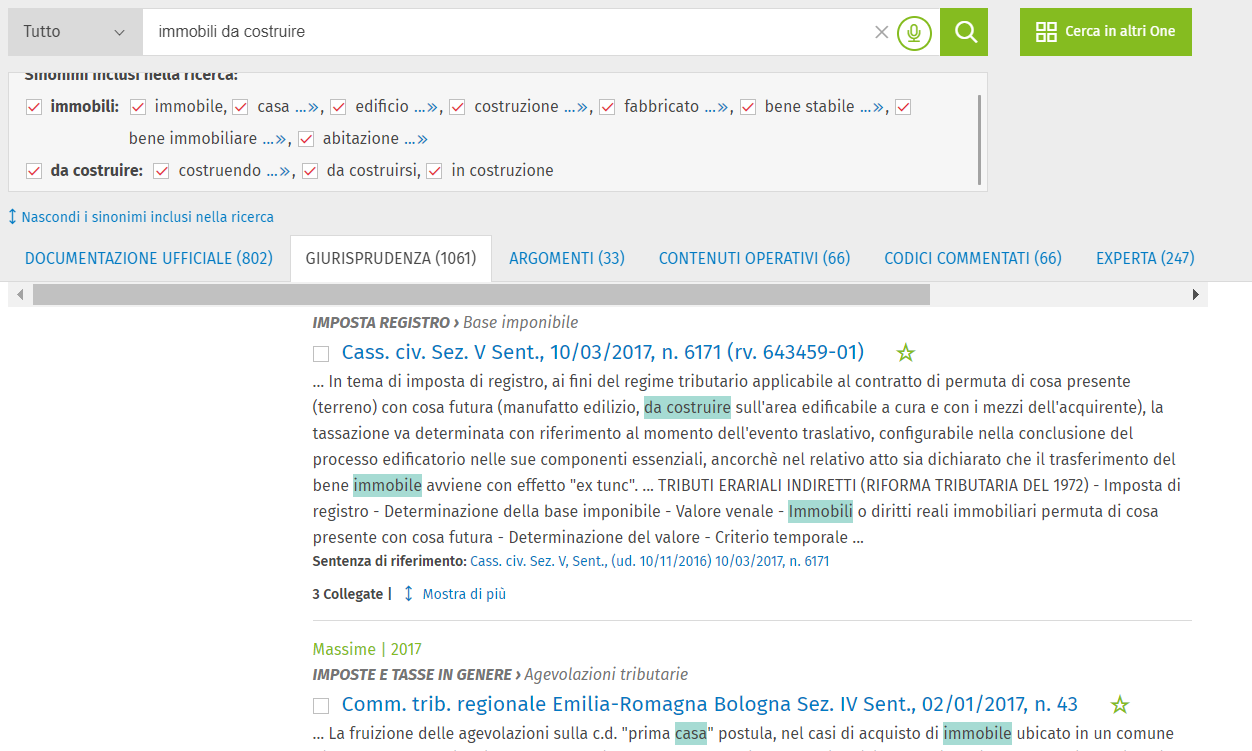Select checkbox beside Cass. civ. Sez. V result
This screenshot has height=751, width=1252.
(321, 354)
